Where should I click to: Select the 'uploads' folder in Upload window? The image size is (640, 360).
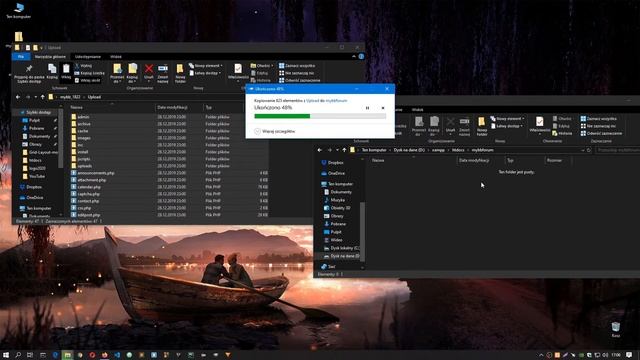[84, 166]
